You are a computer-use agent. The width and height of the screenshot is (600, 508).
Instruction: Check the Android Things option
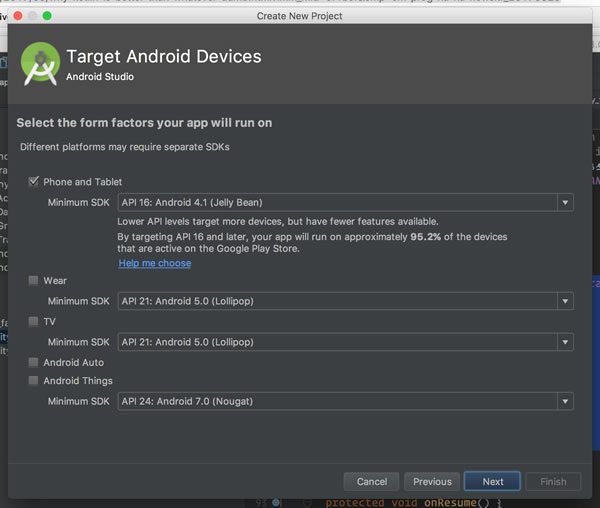tap(34, 381)
